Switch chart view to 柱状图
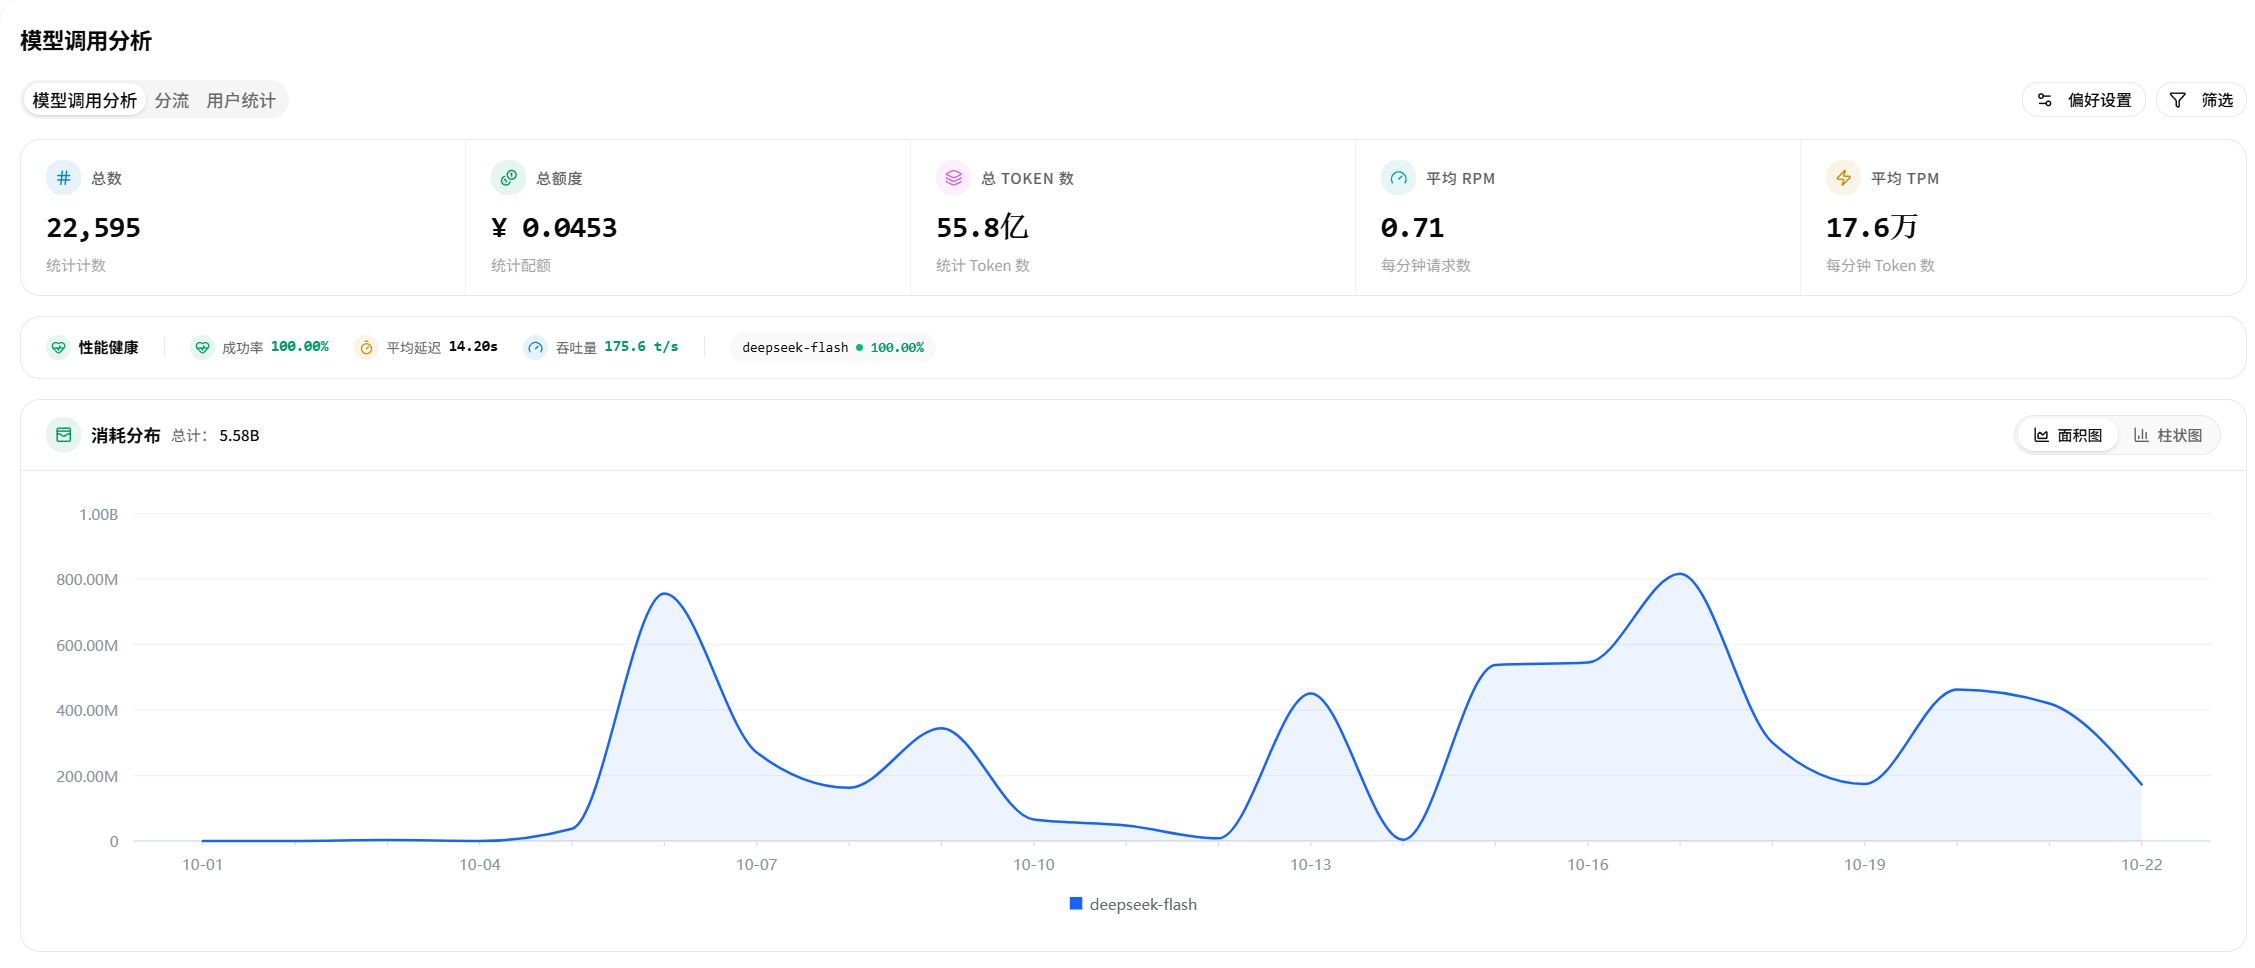Image resolution: width=2255 pixels, height=968 pixels. pos(2168,435)
